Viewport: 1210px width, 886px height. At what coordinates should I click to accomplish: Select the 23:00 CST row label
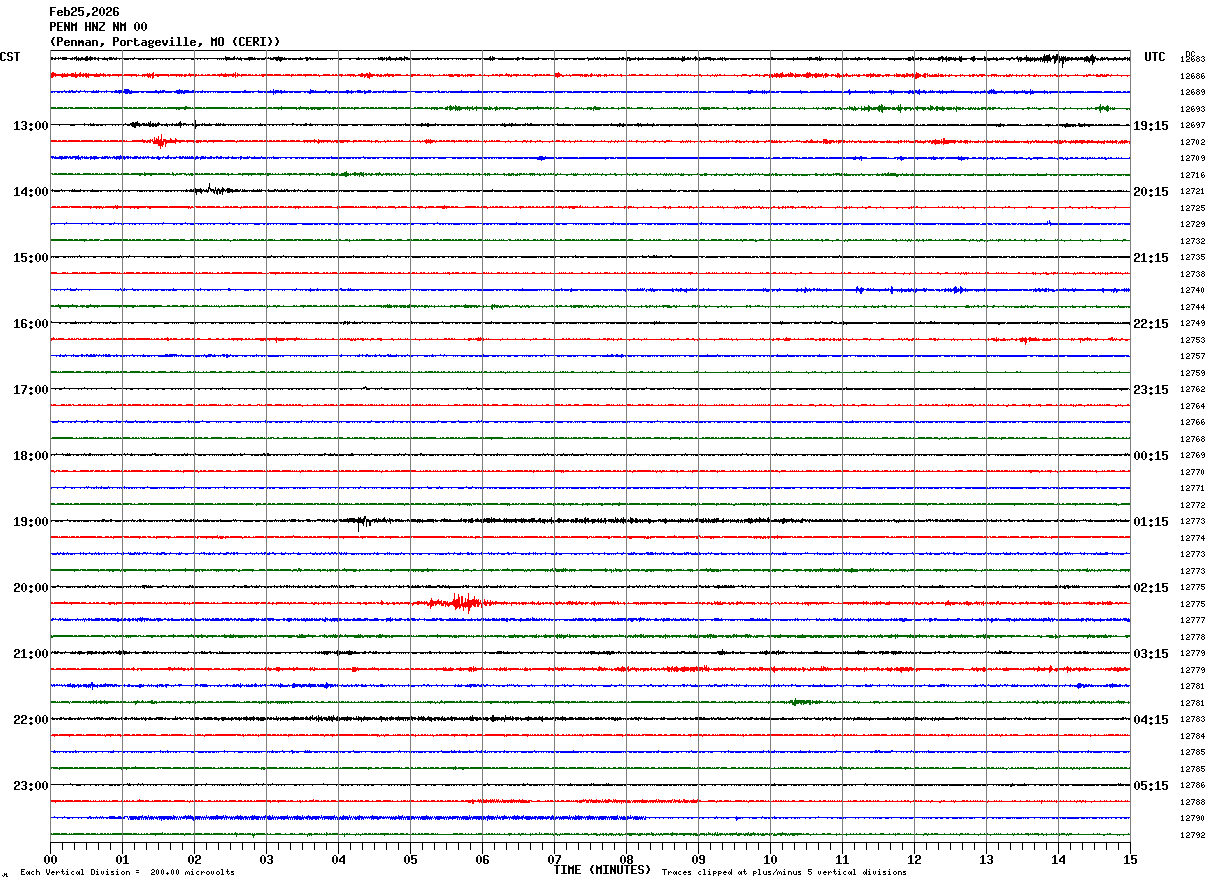pyautogui.click(x=31, y=786)
